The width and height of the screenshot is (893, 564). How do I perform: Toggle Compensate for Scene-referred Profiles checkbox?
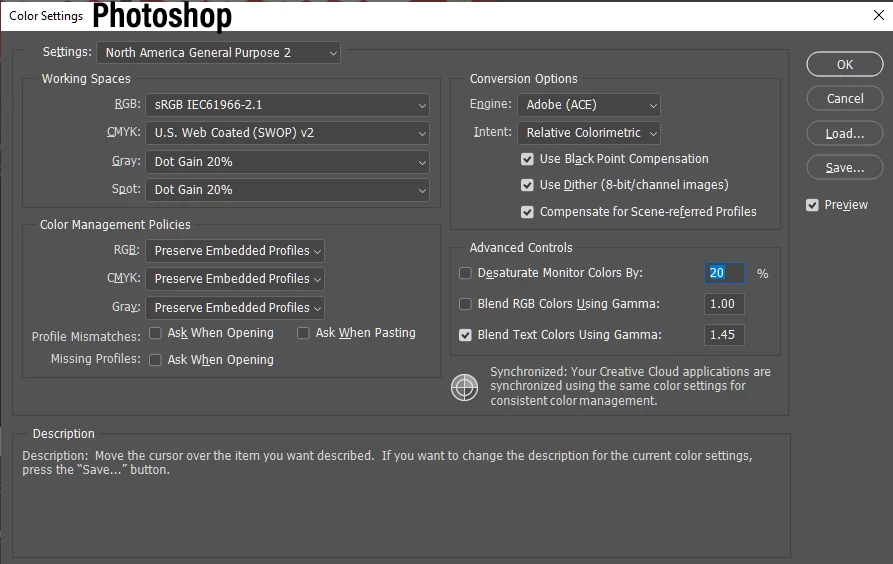(x=527, y=212)
